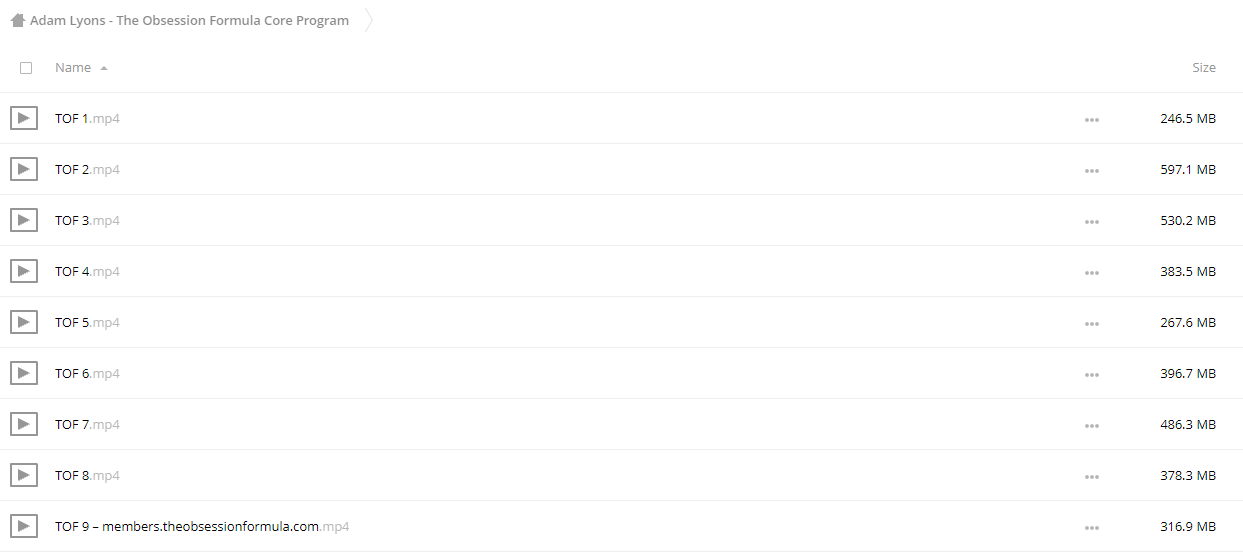Screen dimensions: 1243x552
Task: Open more options for TOF 6.mp4
Action: pos(1091,375)
